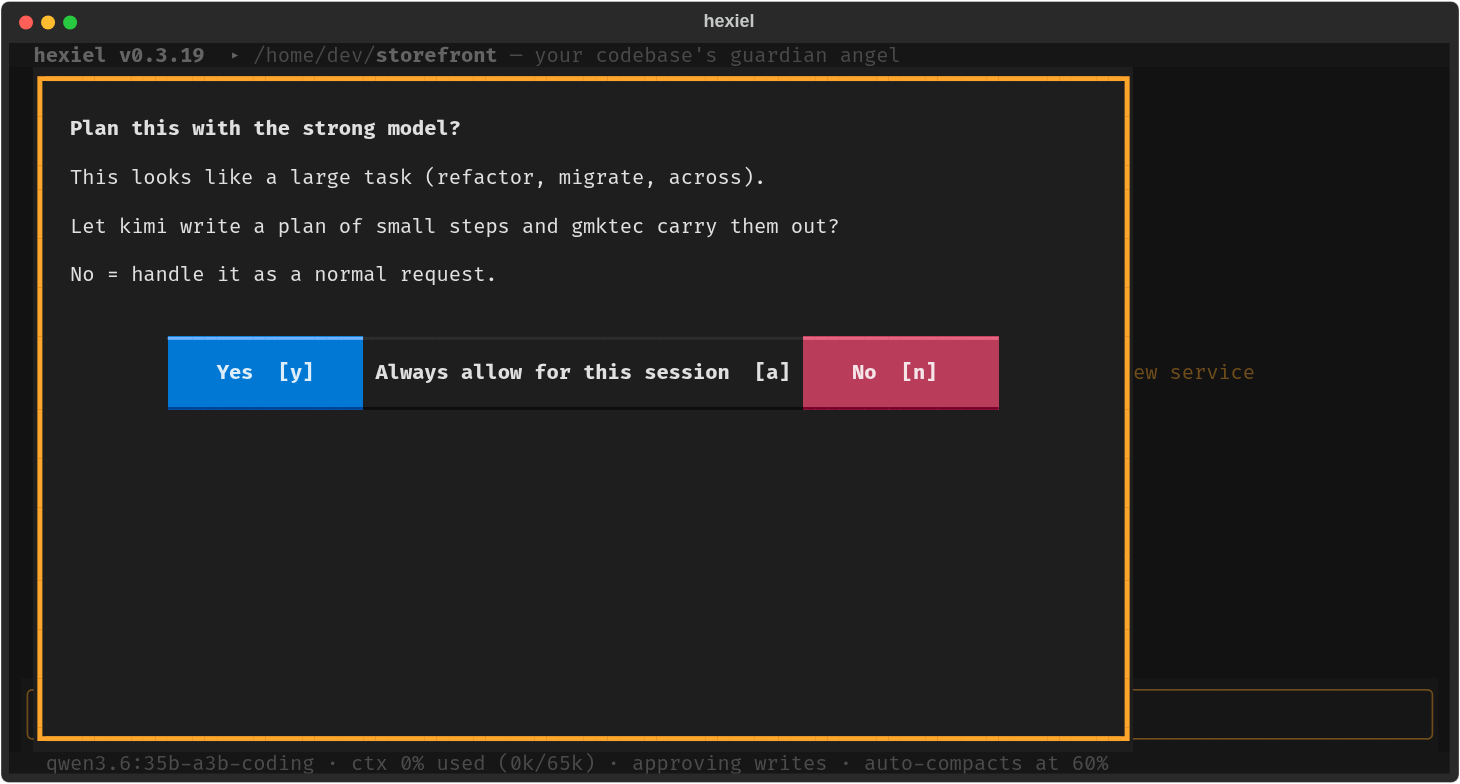
Task: Click the "approving writes" status entry
Action: [x=729, y=763]
